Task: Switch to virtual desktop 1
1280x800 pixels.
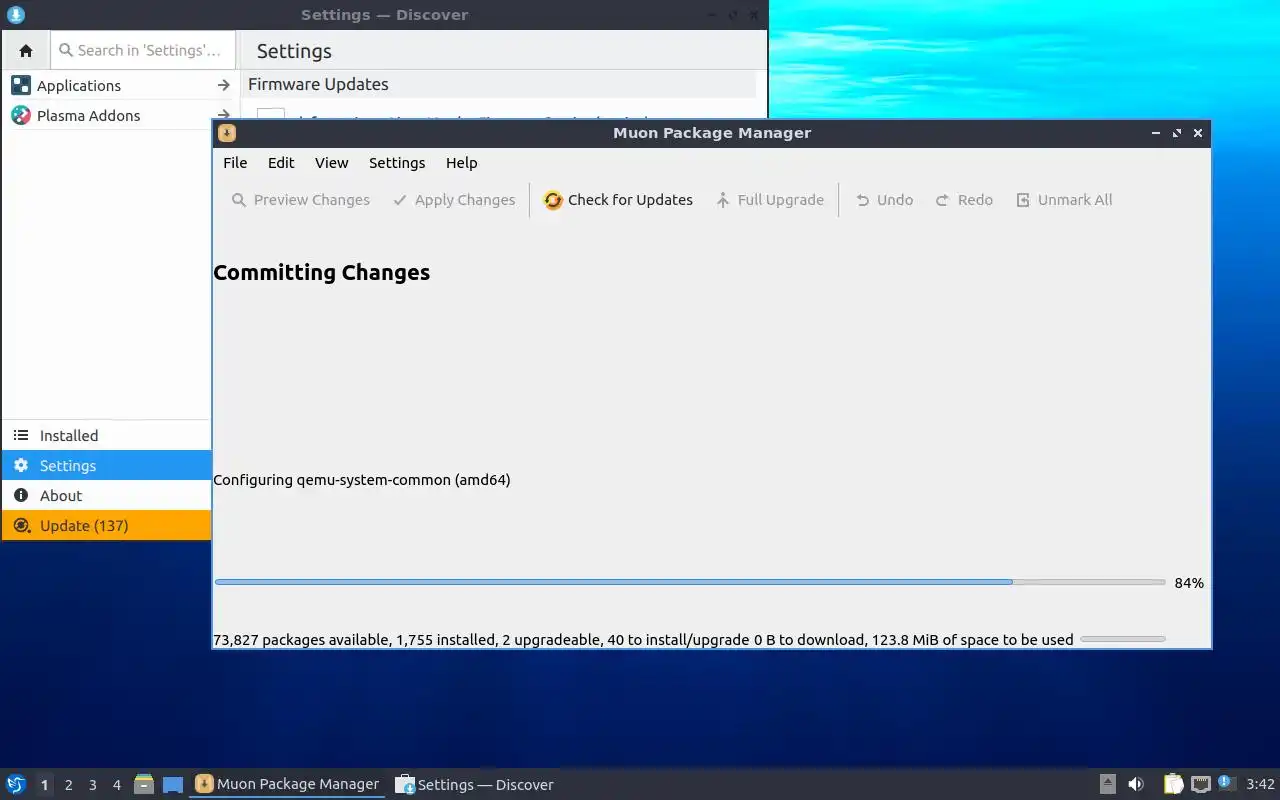Action: pos(44,785)
